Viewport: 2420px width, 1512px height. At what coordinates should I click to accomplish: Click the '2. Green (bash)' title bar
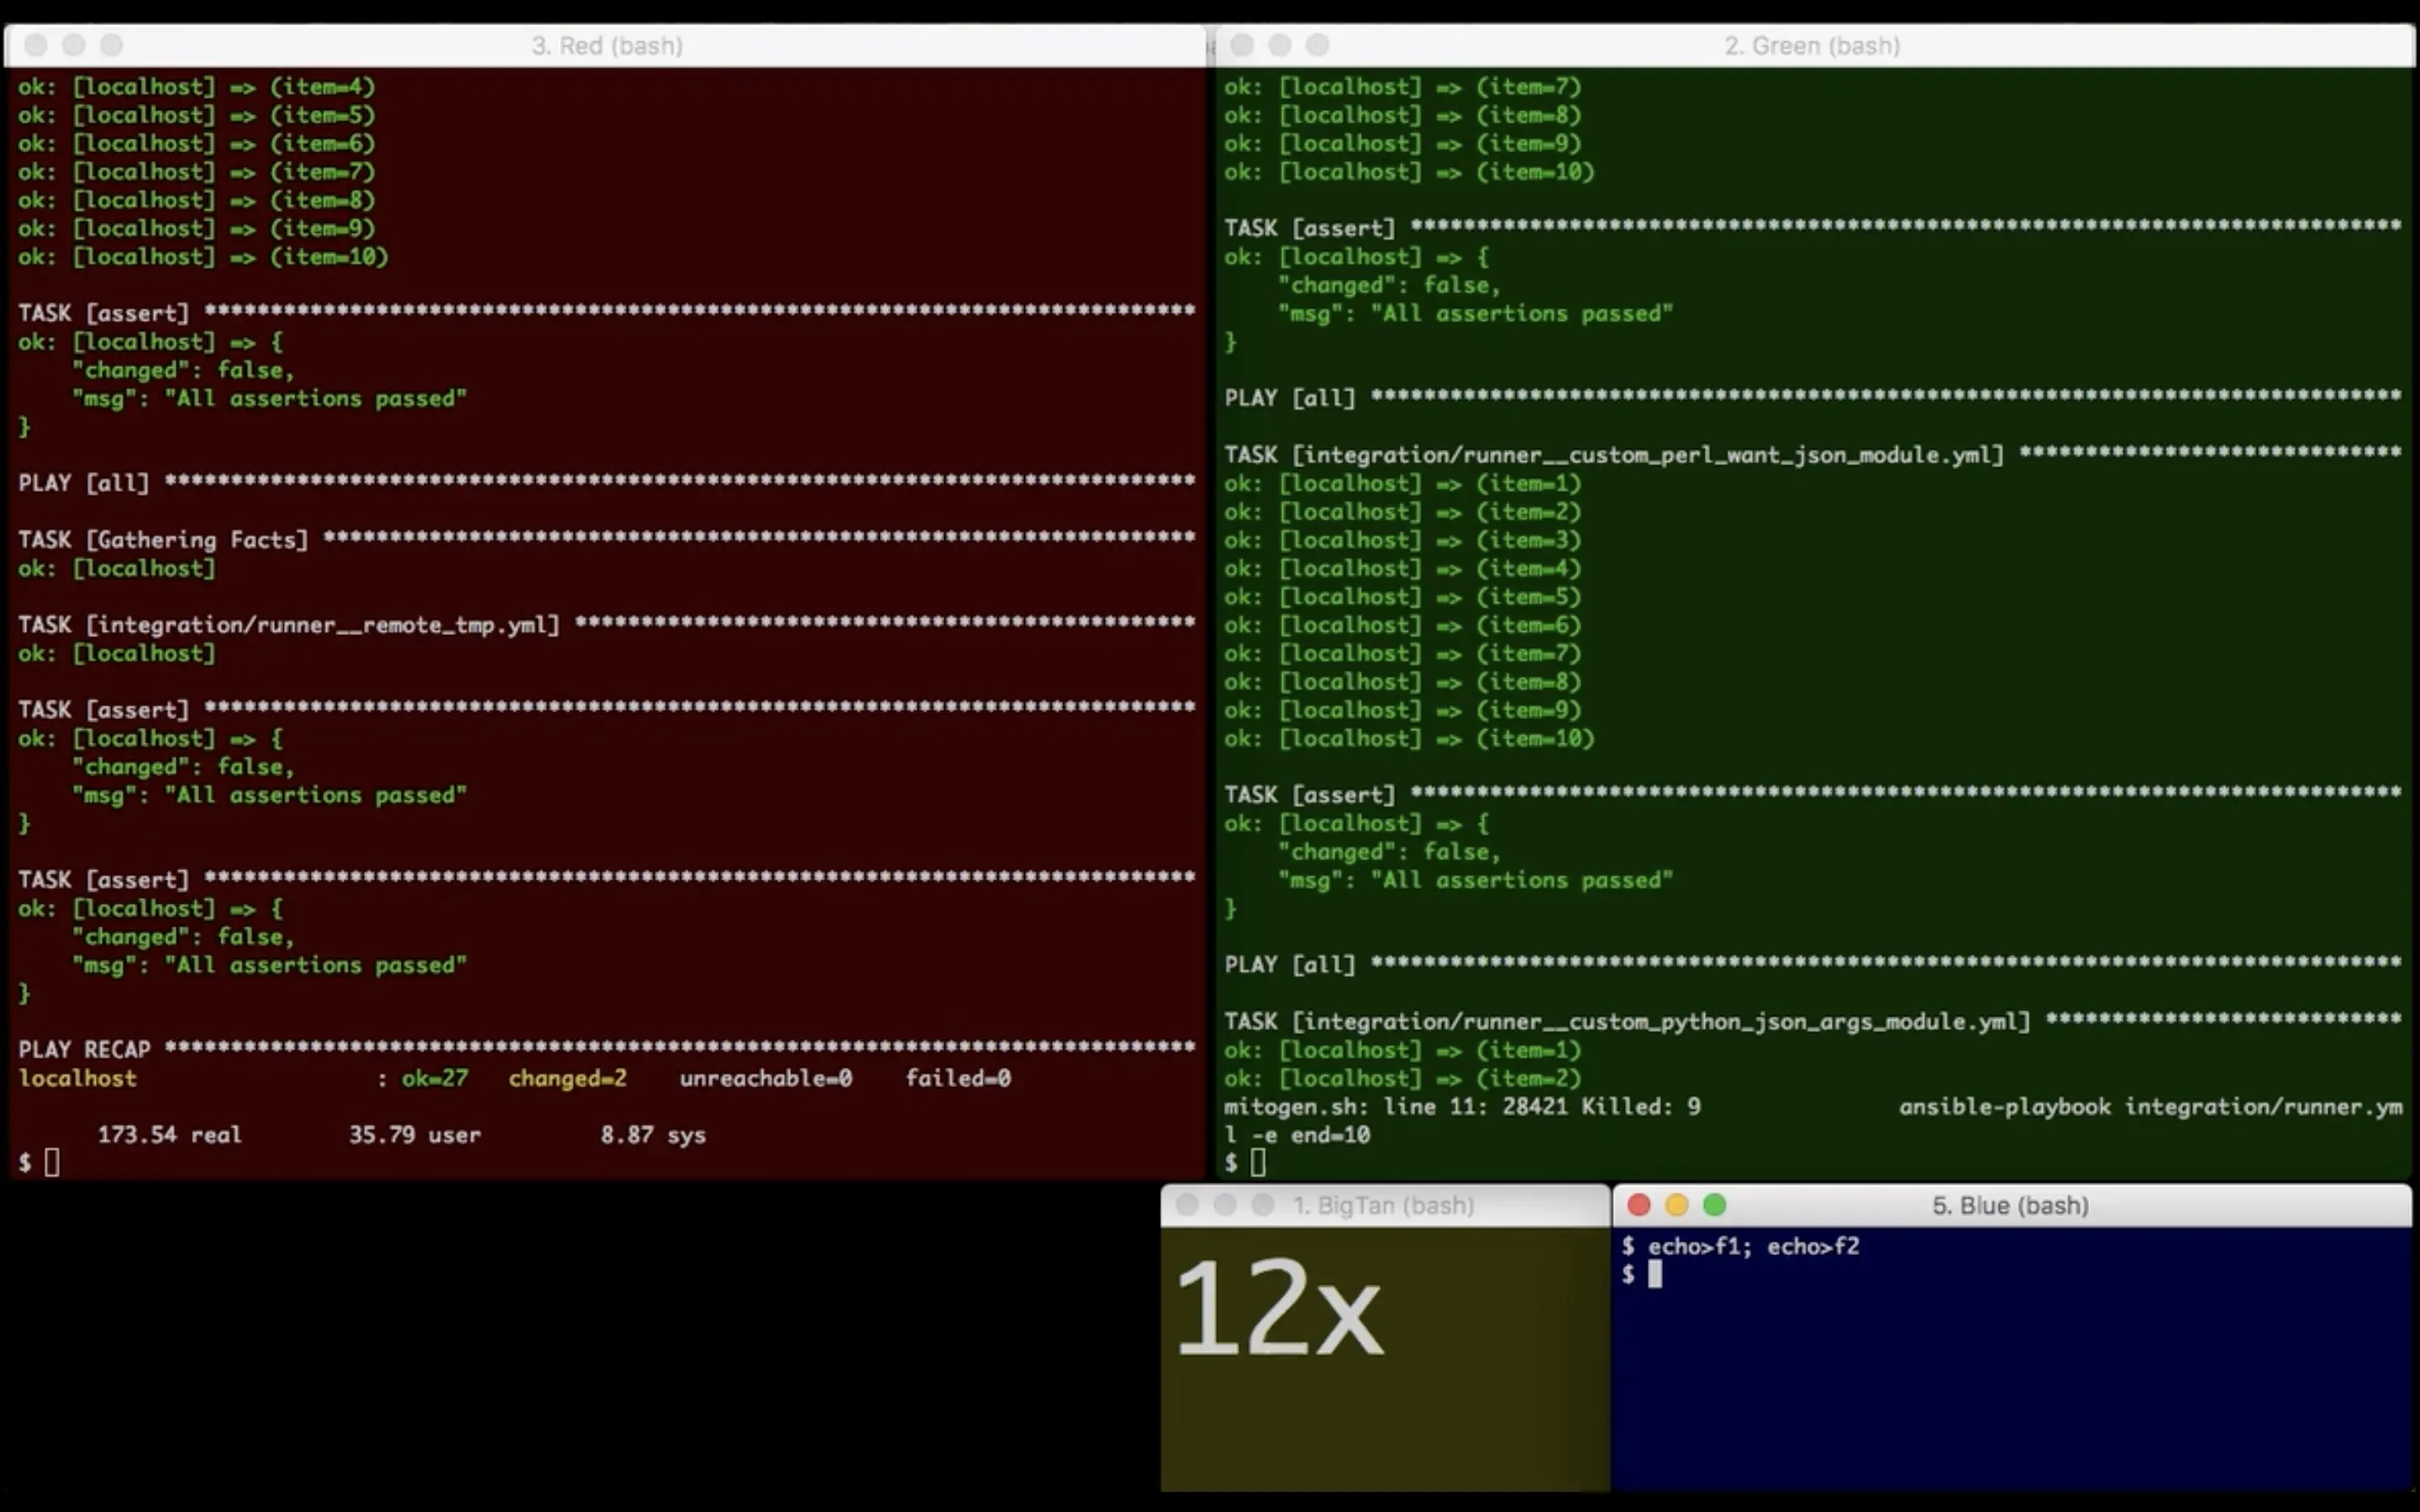click(1811, 45)
